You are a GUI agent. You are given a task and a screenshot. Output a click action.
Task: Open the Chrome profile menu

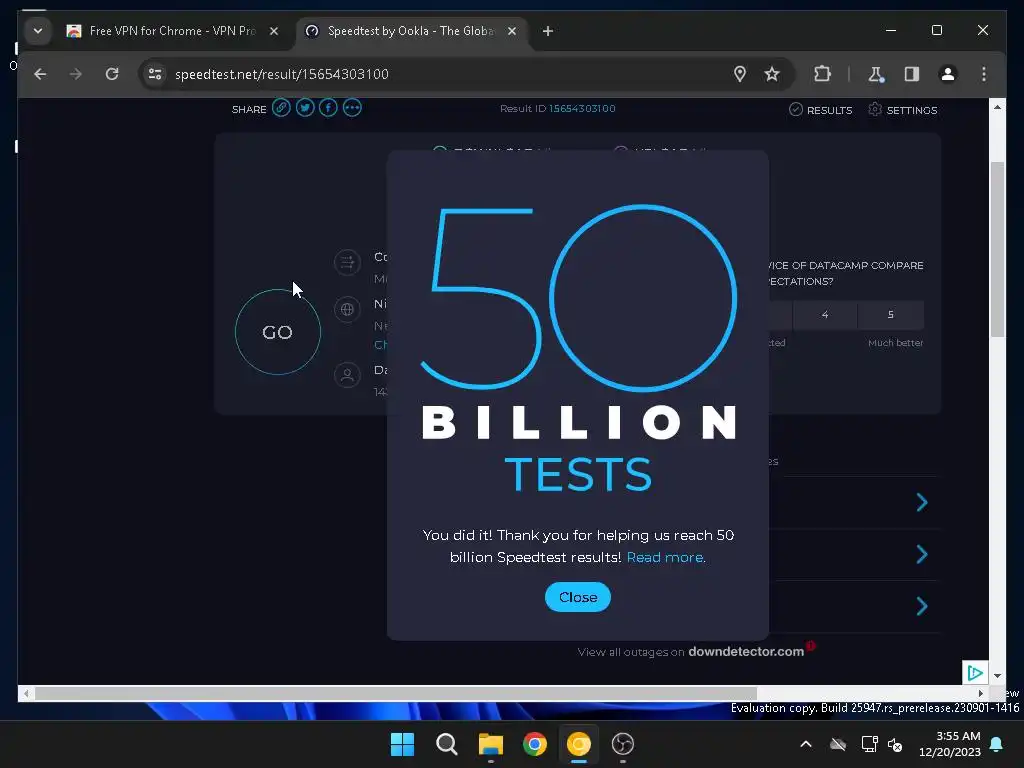pyautogui.click(x=948, y=74)
